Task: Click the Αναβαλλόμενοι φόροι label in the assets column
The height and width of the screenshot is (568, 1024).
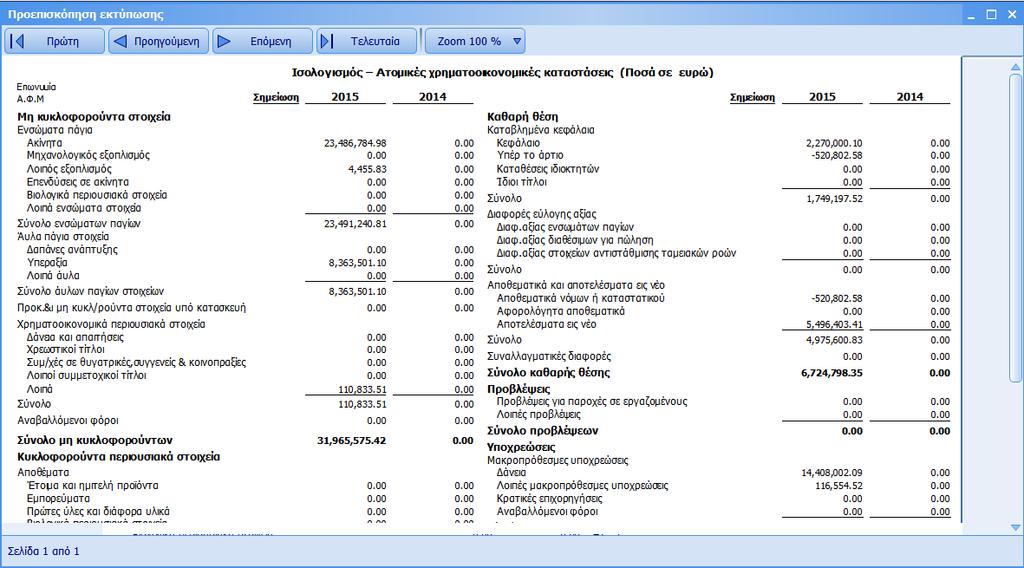Action: coord(68,420)
